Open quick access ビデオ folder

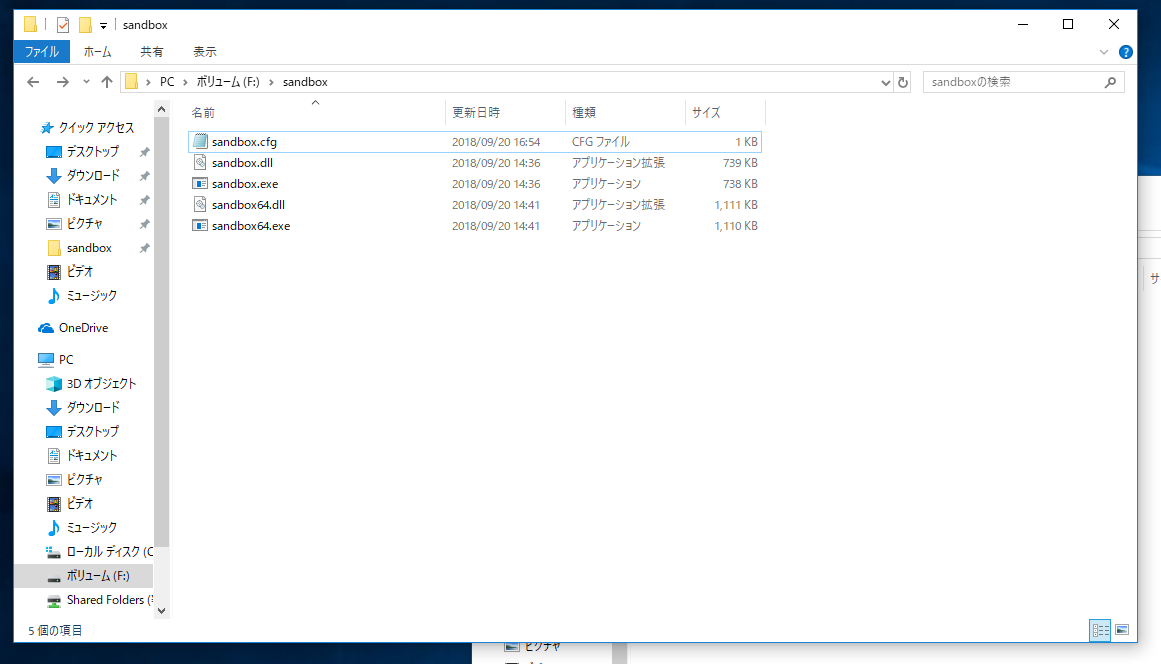[80, 272]
